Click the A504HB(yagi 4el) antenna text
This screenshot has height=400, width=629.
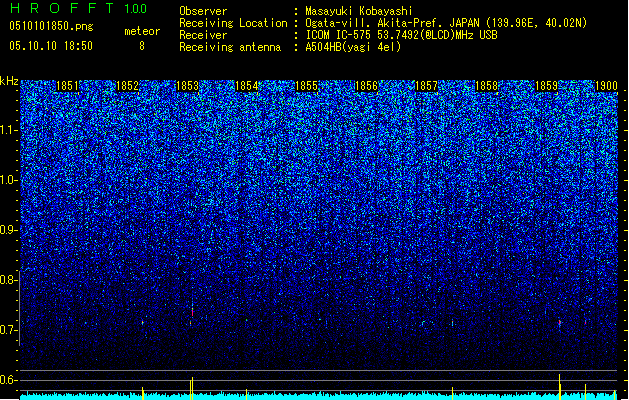tap(353, 47)
